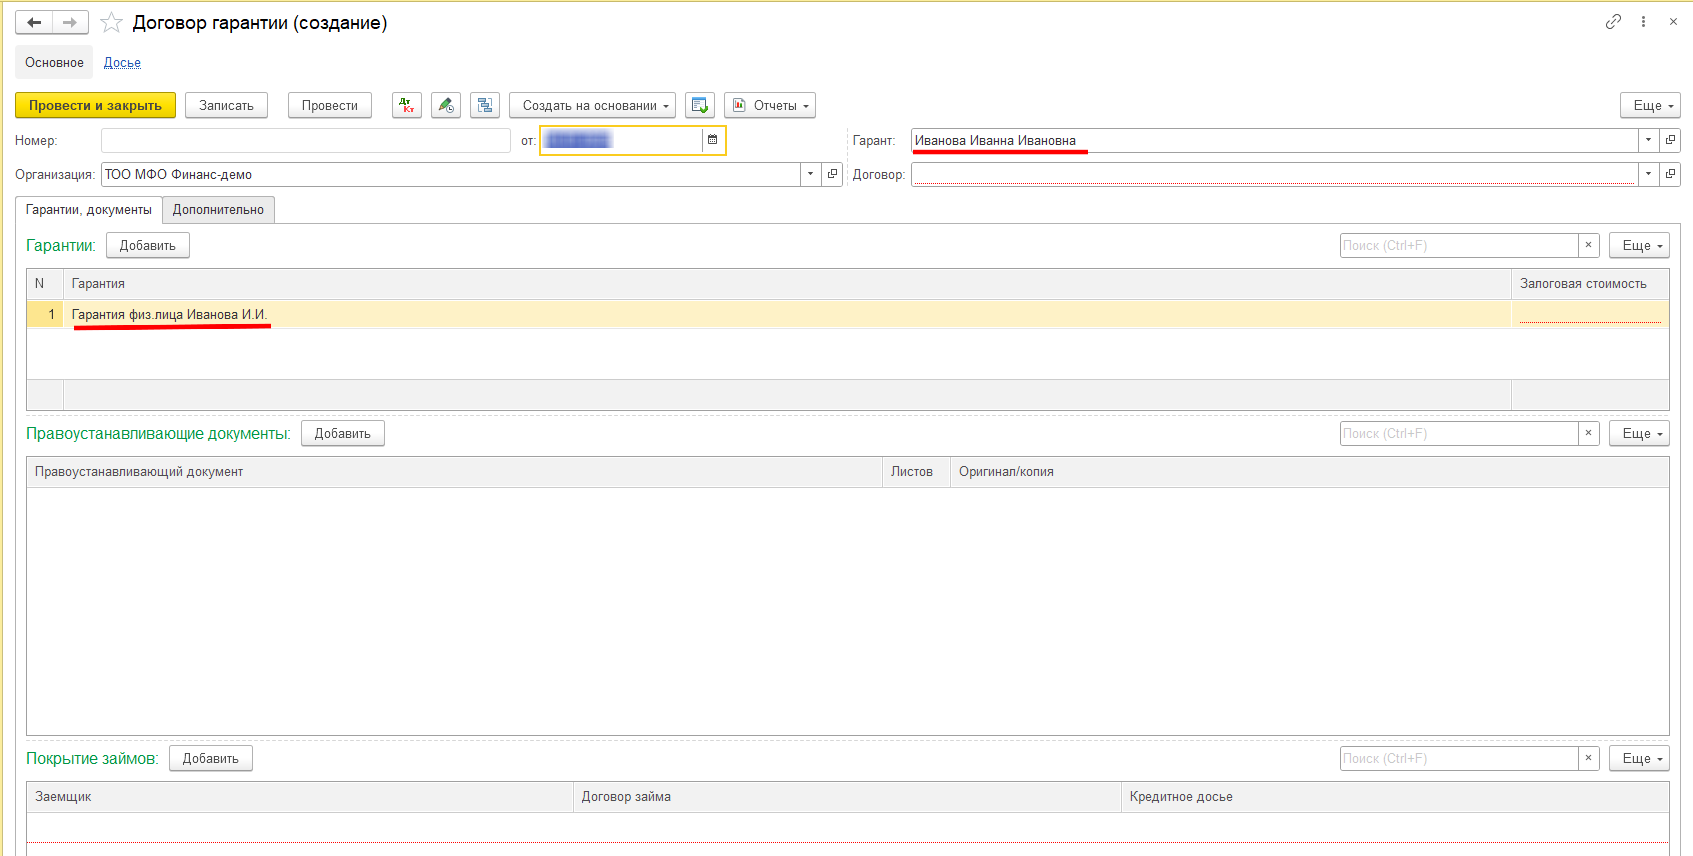Go forward with the right arrow button

pos(70,22)
